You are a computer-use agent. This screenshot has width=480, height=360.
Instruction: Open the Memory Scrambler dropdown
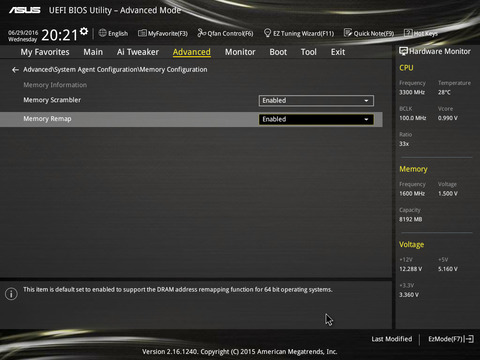coord(316,101)
